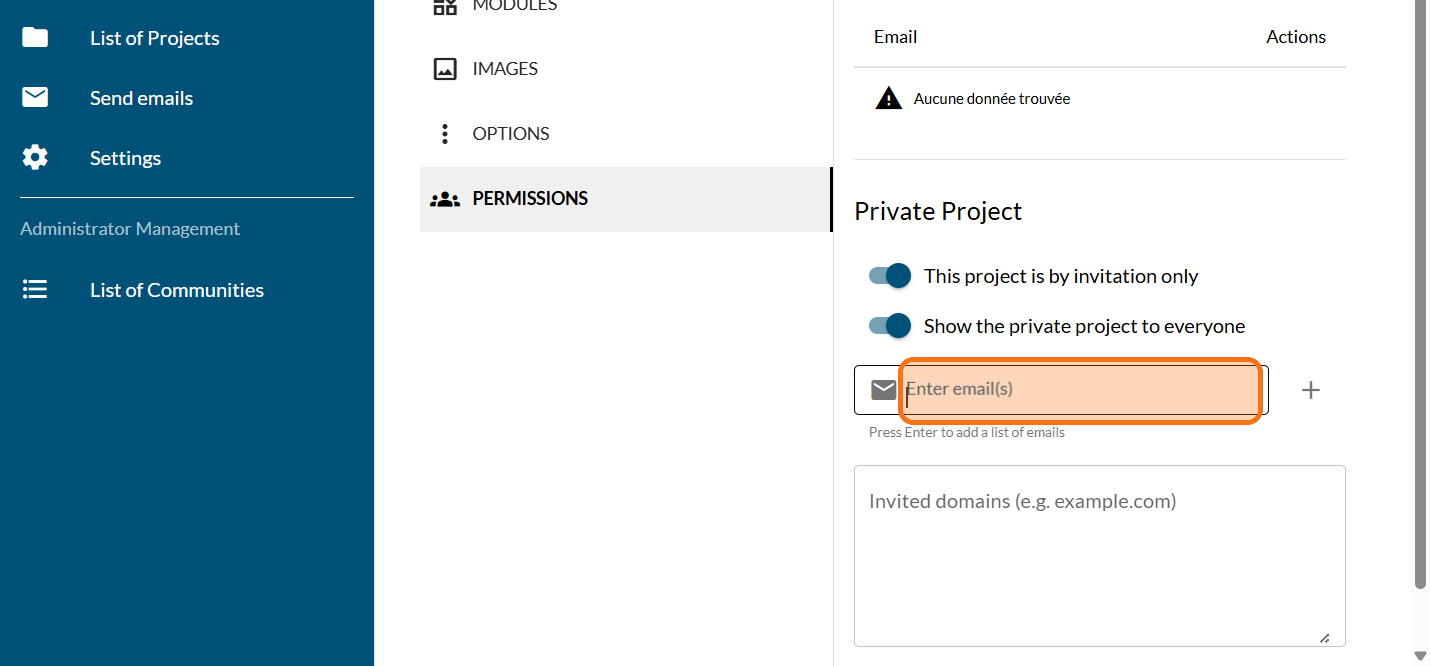The width and height of the screenshot is (1430, 666).
Task: Focus the Enter email(s) input field
Action: click(1080, 389)
